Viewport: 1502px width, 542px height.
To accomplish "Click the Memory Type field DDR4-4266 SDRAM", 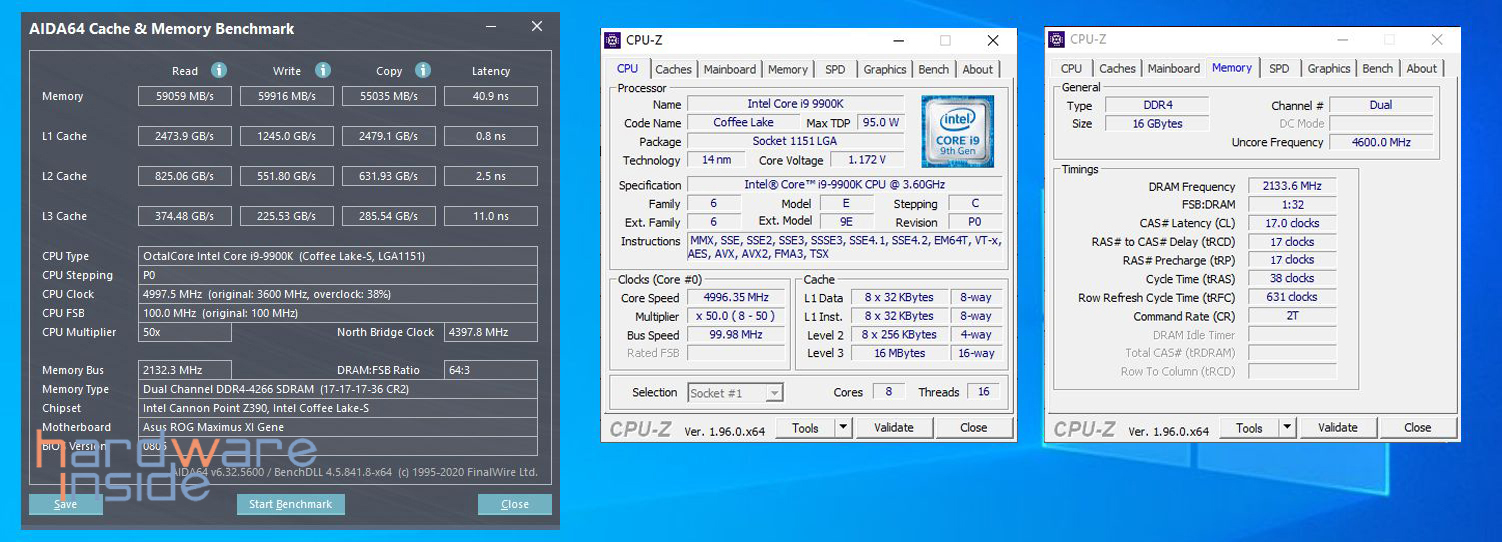I will [x=338, y=389].
